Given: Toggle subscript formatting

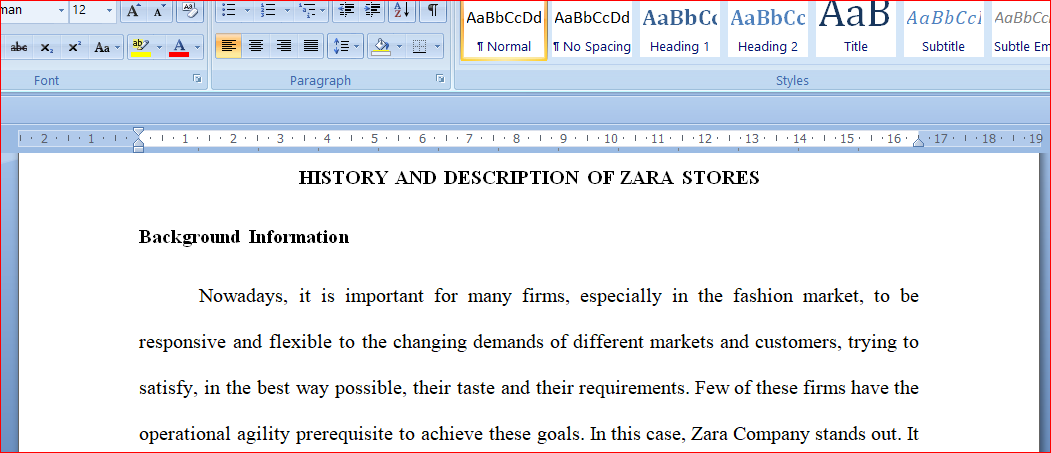Looking at the screenshot, I should (46, 47).
